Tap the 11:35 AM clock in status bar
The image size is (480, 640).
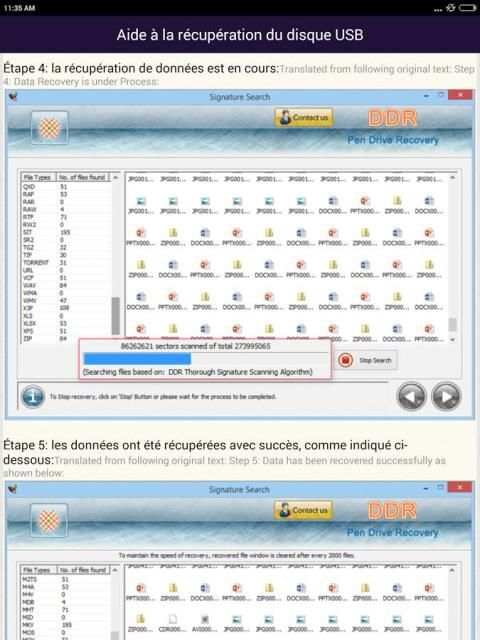(x=19, y=8)
